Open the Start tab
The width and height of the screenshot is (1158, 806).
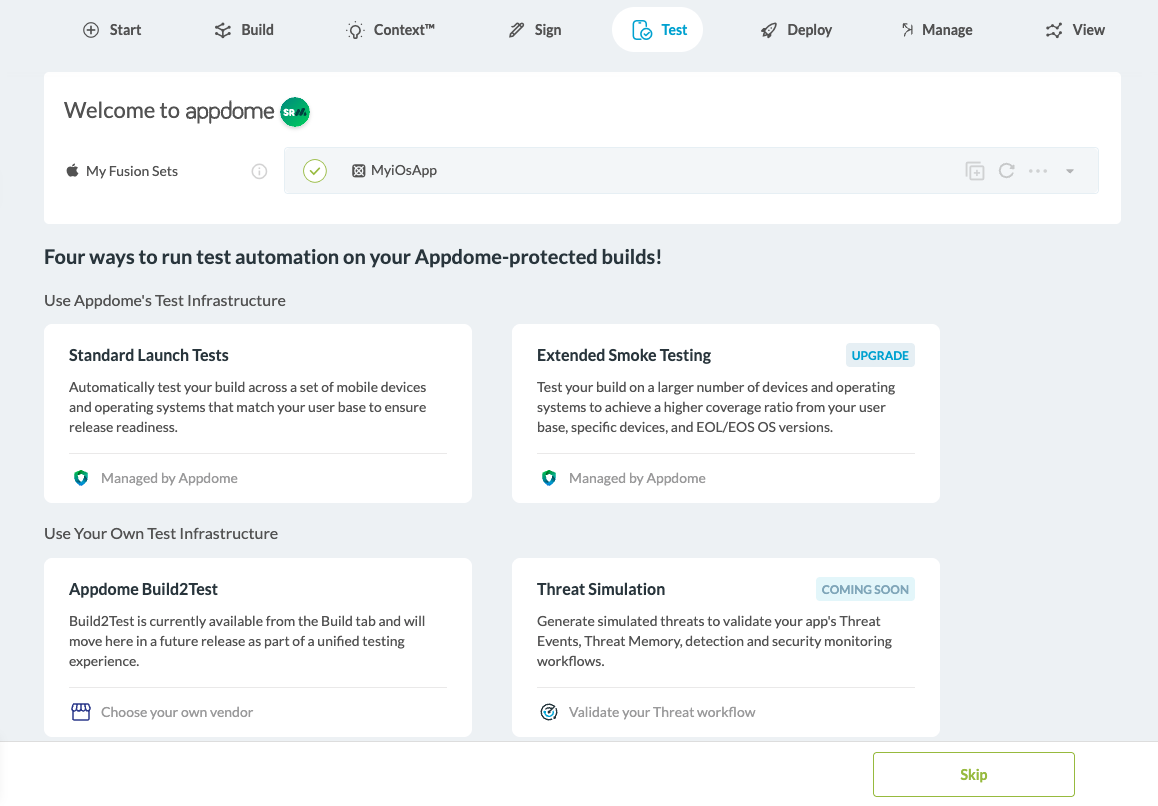[112, 30]
